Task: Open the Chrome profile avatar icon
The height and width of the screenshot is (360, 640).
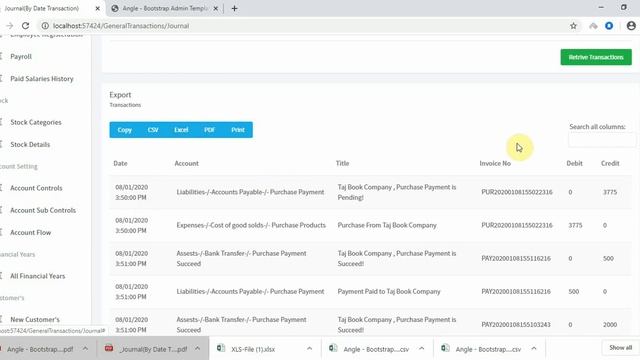Action: (631, 26)
